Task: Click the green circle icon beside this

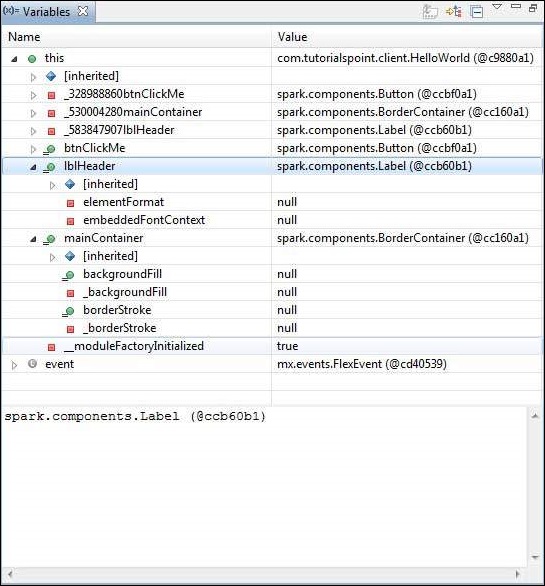Action: tap(32, 59)
